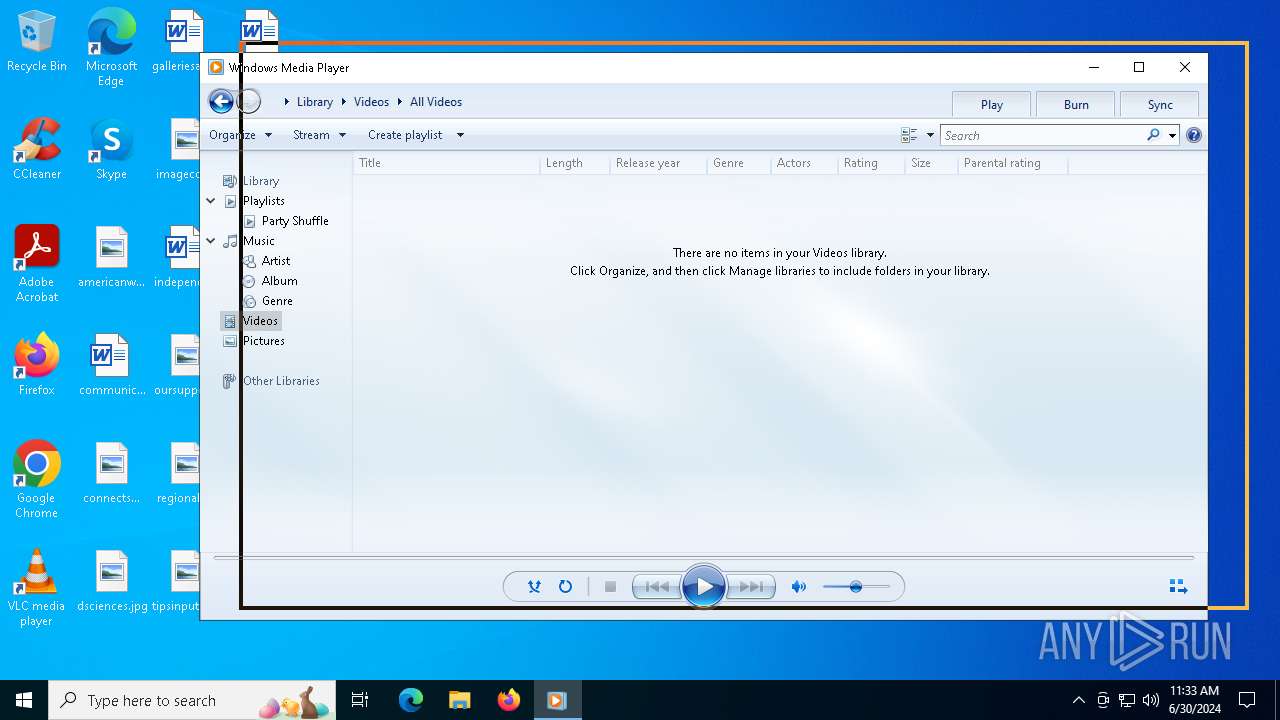The width and height of the screenshot is (1280, 720).
Task: Sort by the Title column header
Action: tap(446, 163)
